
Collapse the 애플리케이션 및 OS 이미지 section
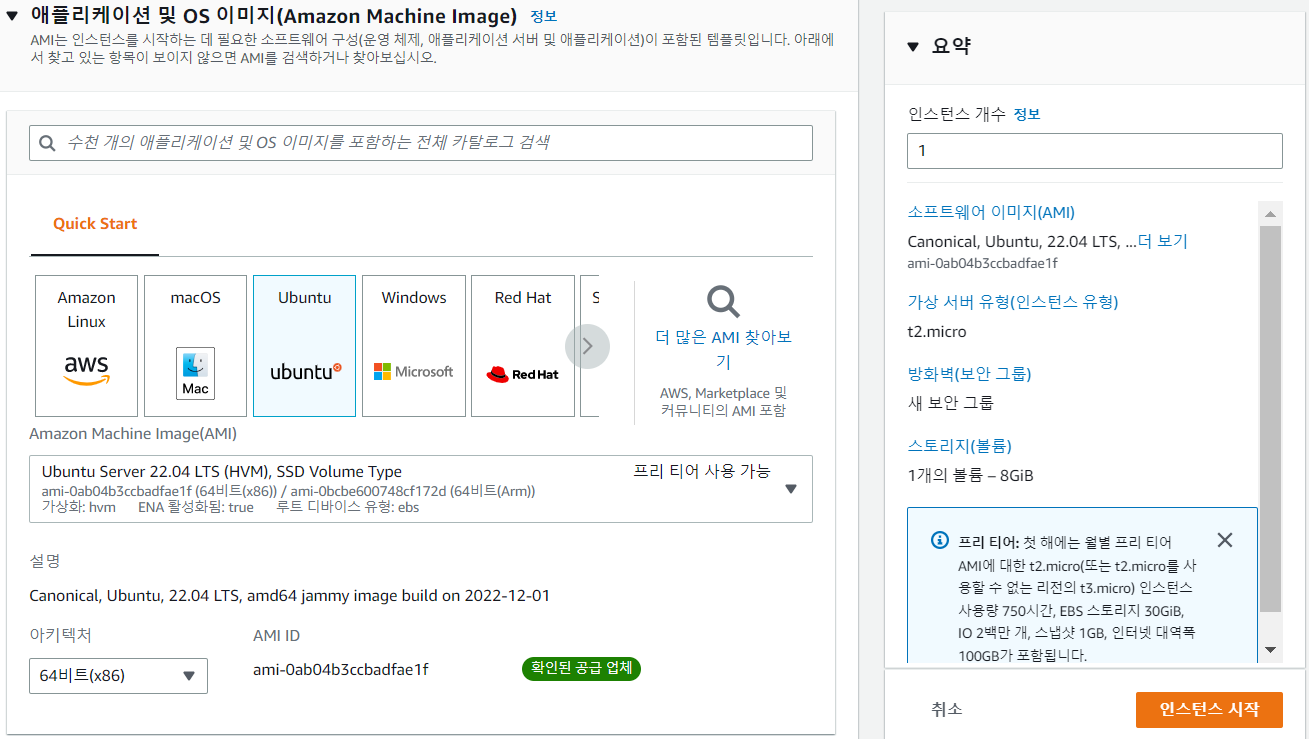[12, 16]
